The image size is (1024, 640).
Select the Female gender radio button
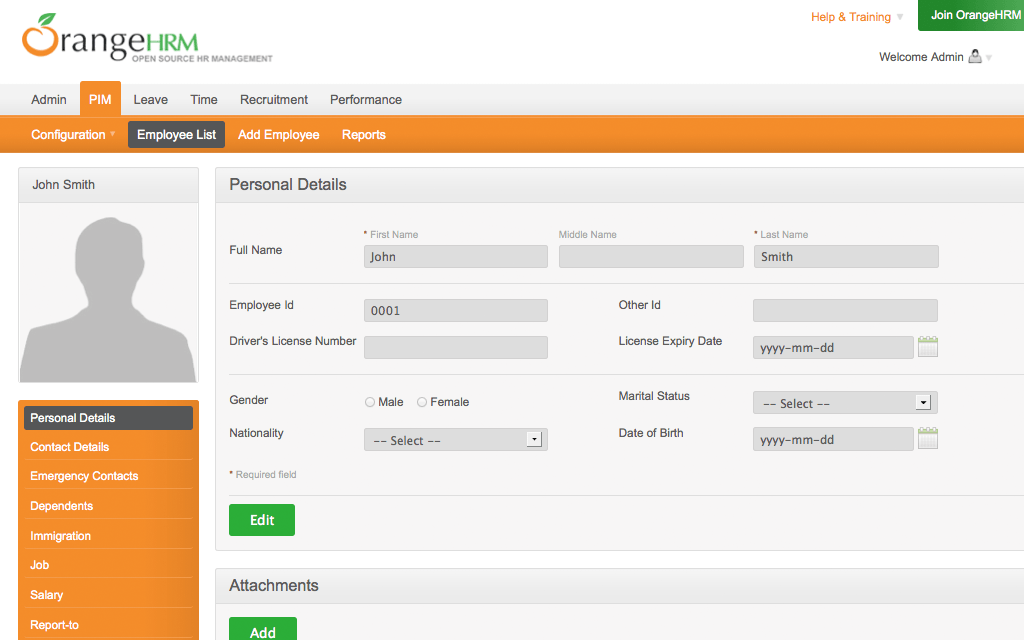[x=422, y=402]
